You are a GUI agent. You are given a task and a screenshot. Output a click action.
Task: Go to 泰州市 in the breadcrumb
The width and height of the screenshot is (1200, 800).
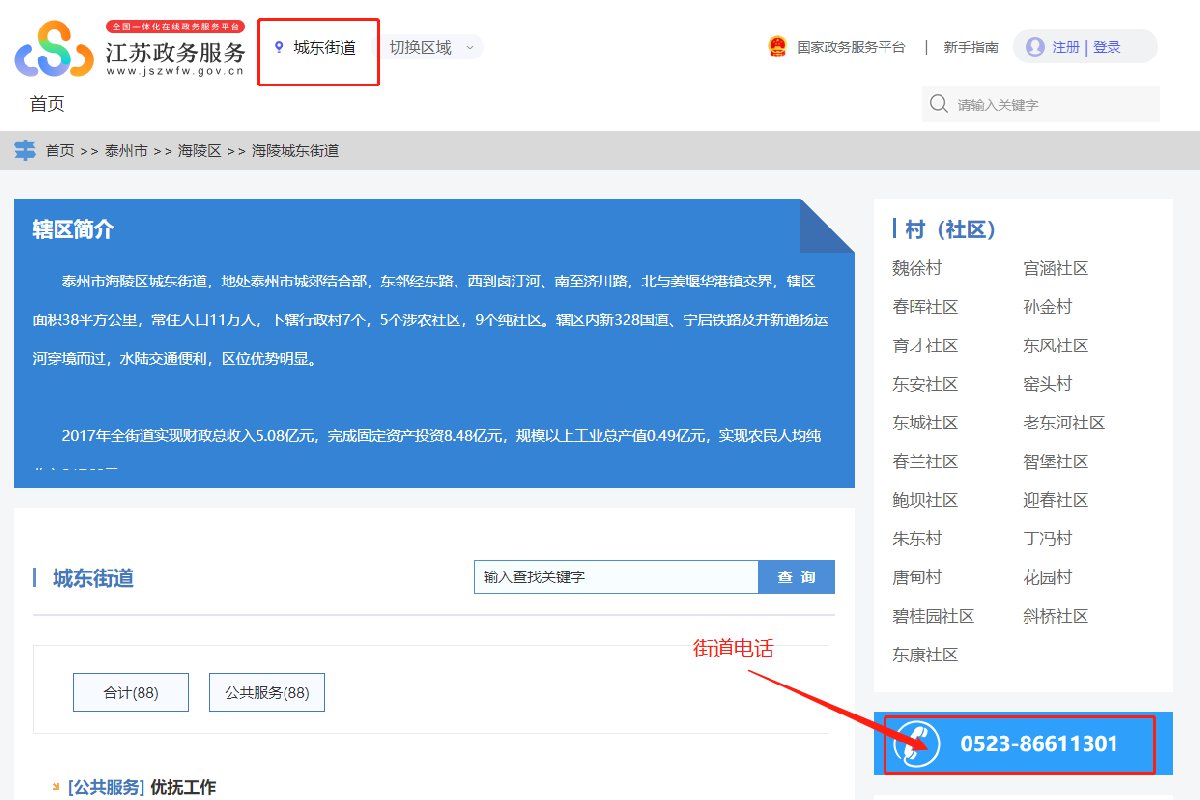click(x=126, y=151)
